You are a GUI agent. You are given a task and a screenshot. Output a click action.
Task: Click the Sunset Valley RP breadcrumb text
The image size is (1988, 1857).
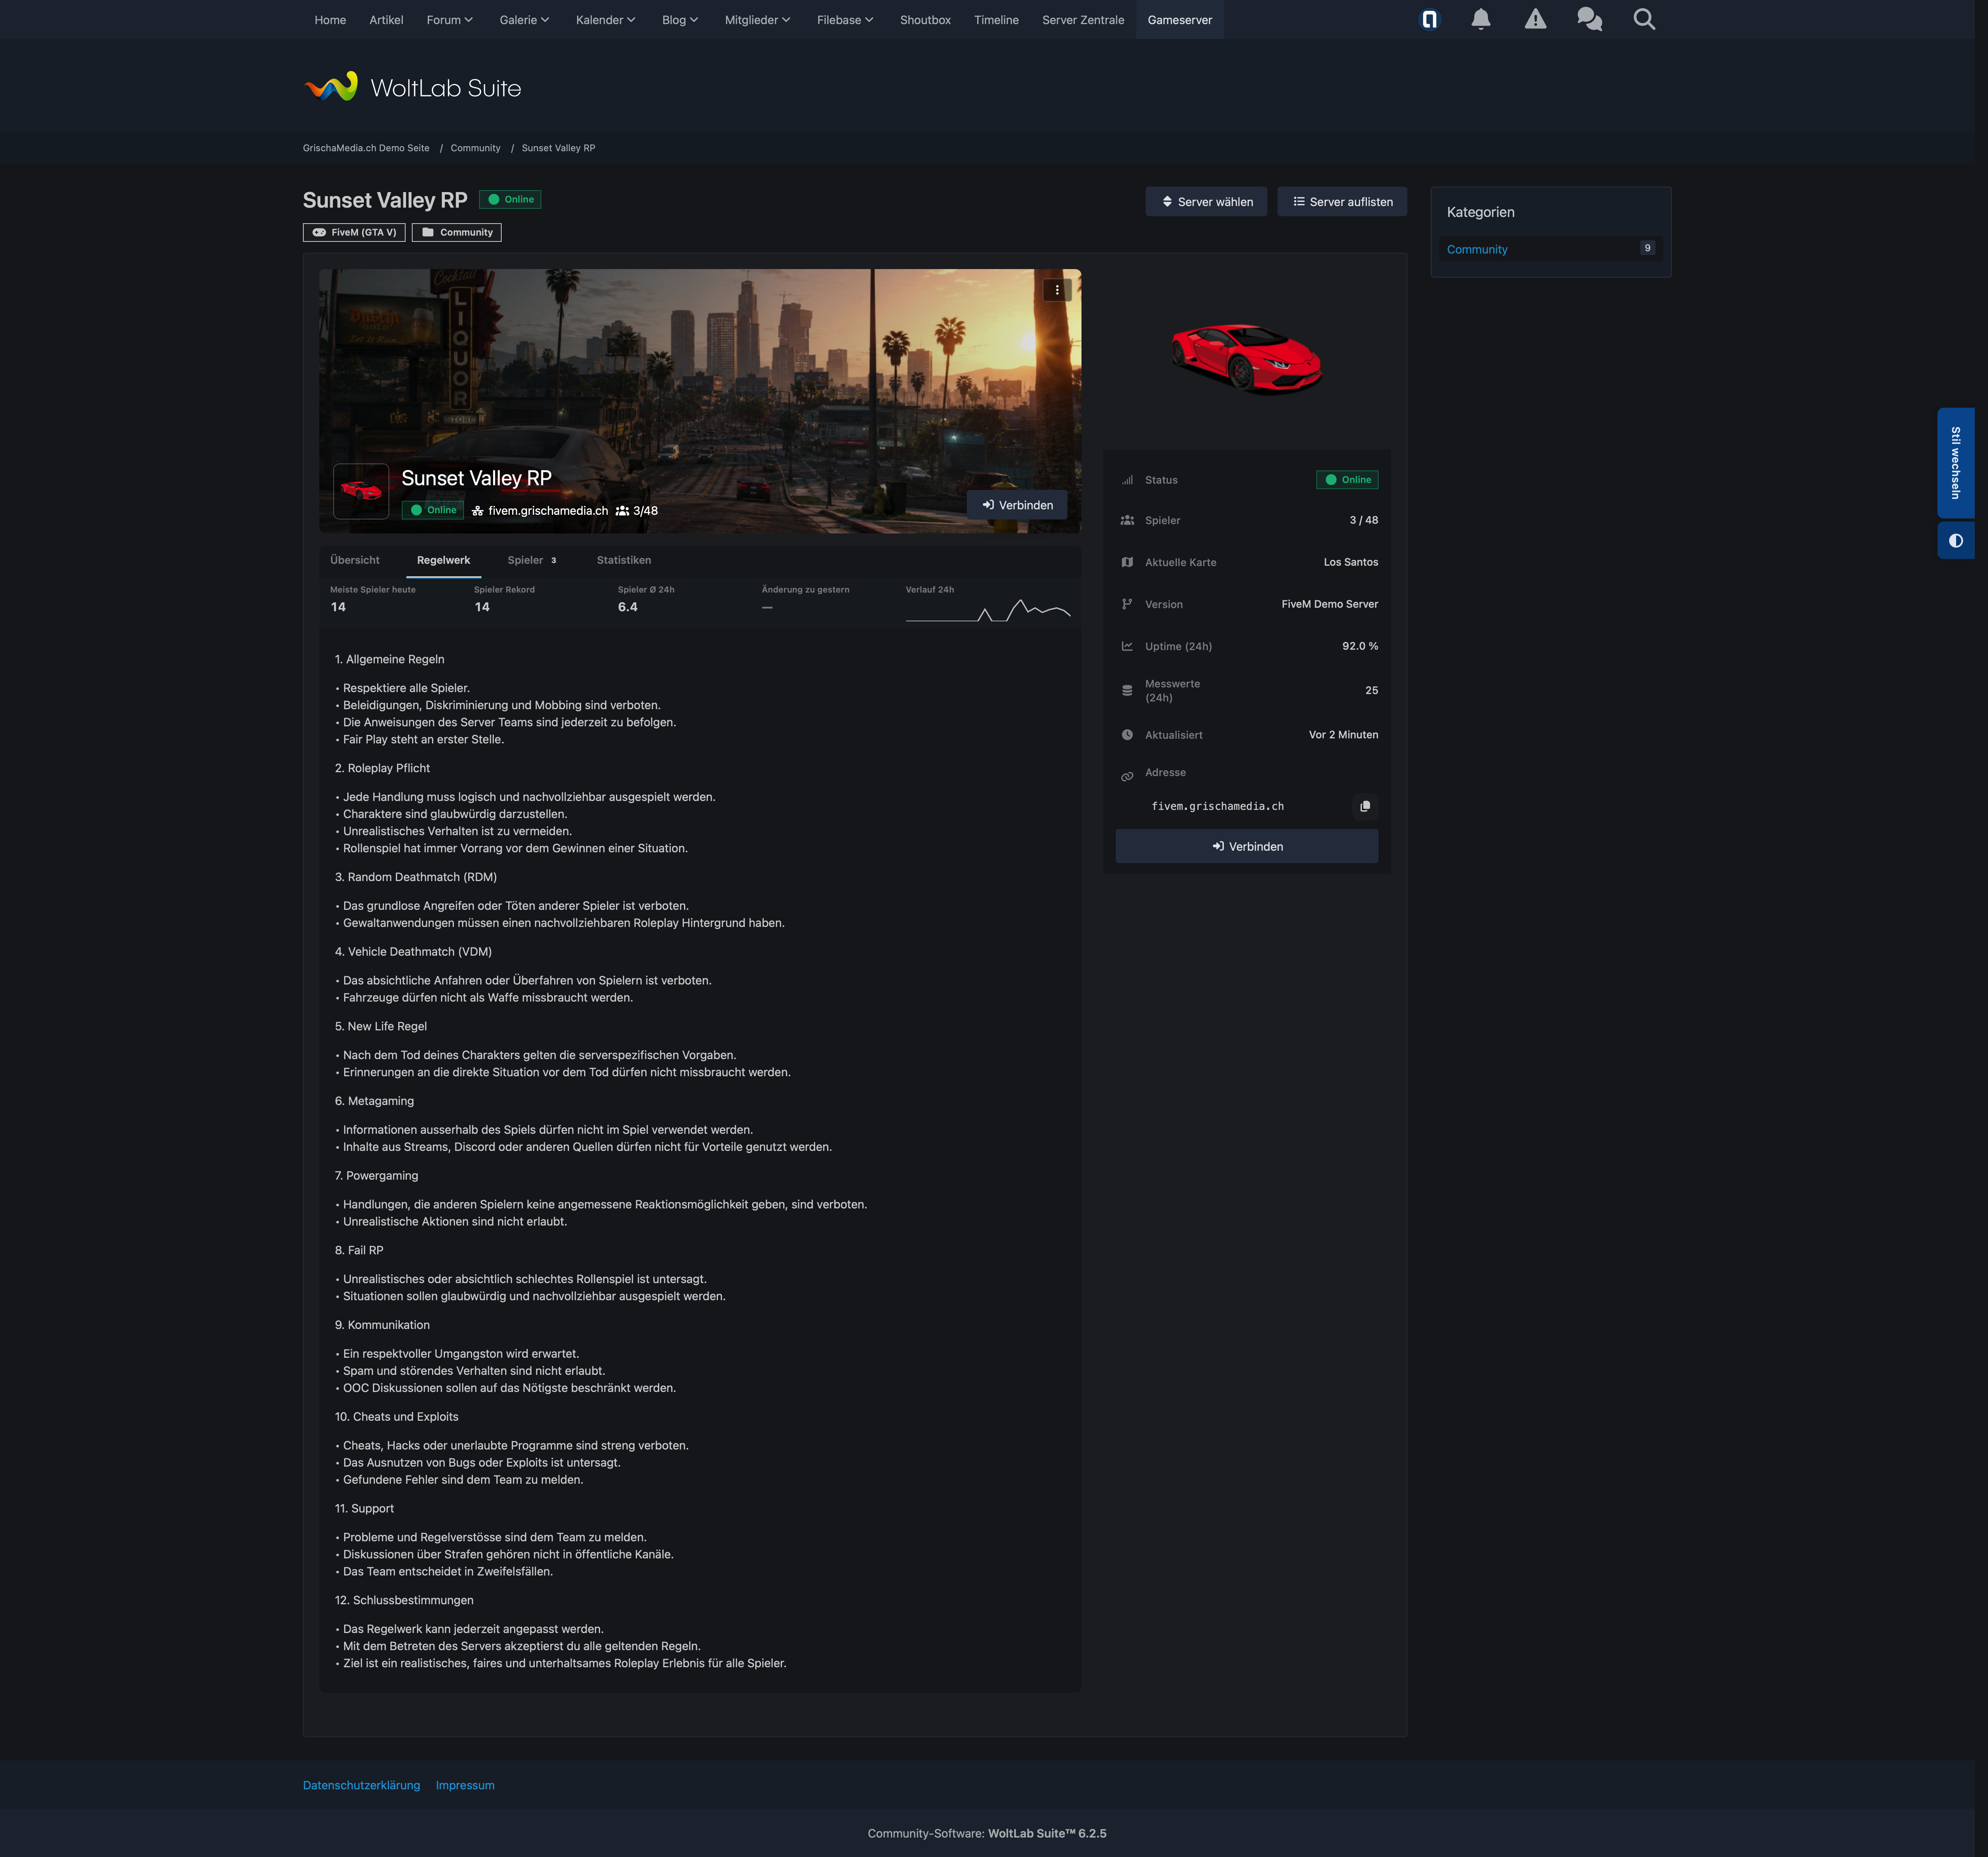pos(558,148)
